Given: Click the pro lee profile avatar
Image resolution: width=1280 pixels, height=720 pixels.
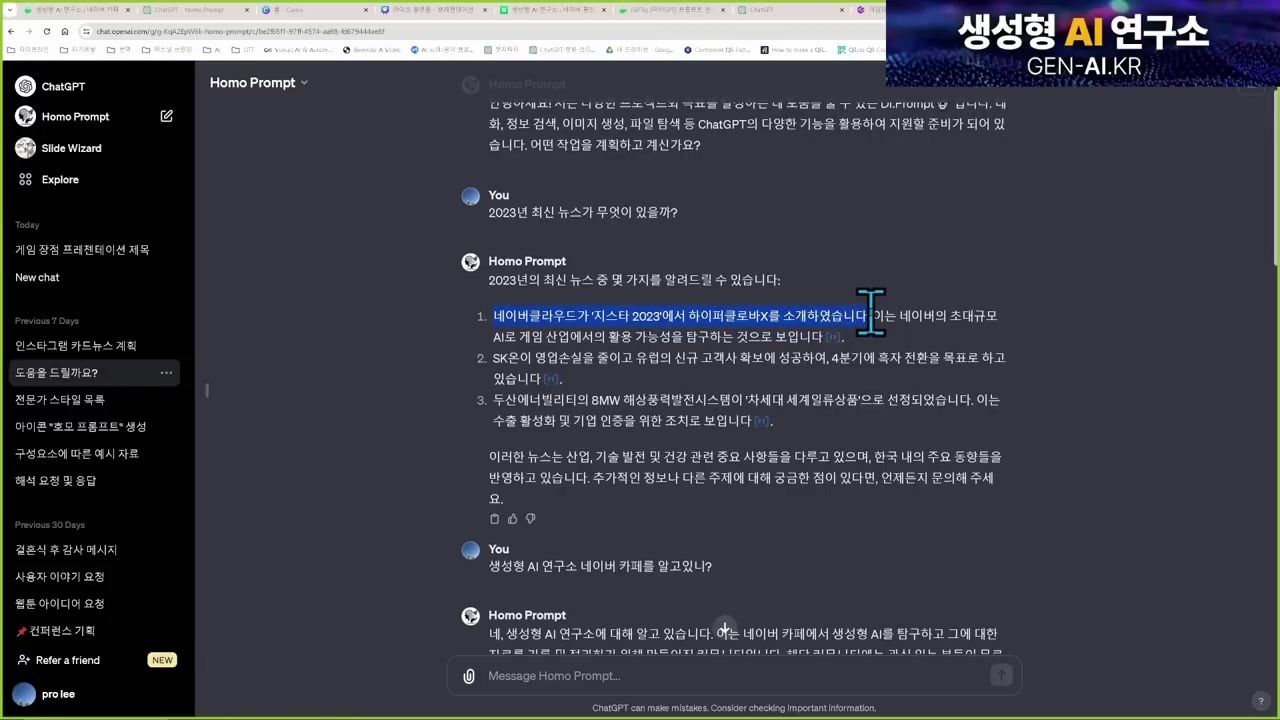Looking at the screenshot, I should (x=24, y=694).
